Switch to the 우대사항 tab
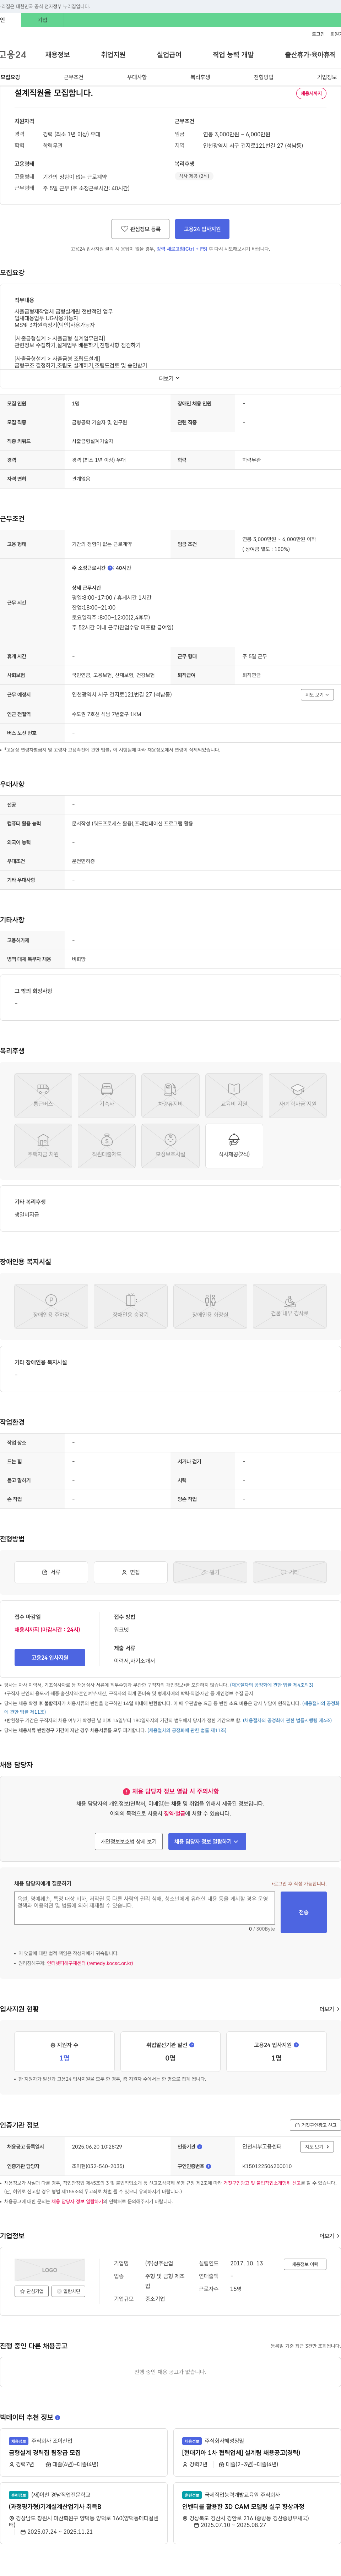This screenshot has width=341, height=2576. [x=137, y=77]
